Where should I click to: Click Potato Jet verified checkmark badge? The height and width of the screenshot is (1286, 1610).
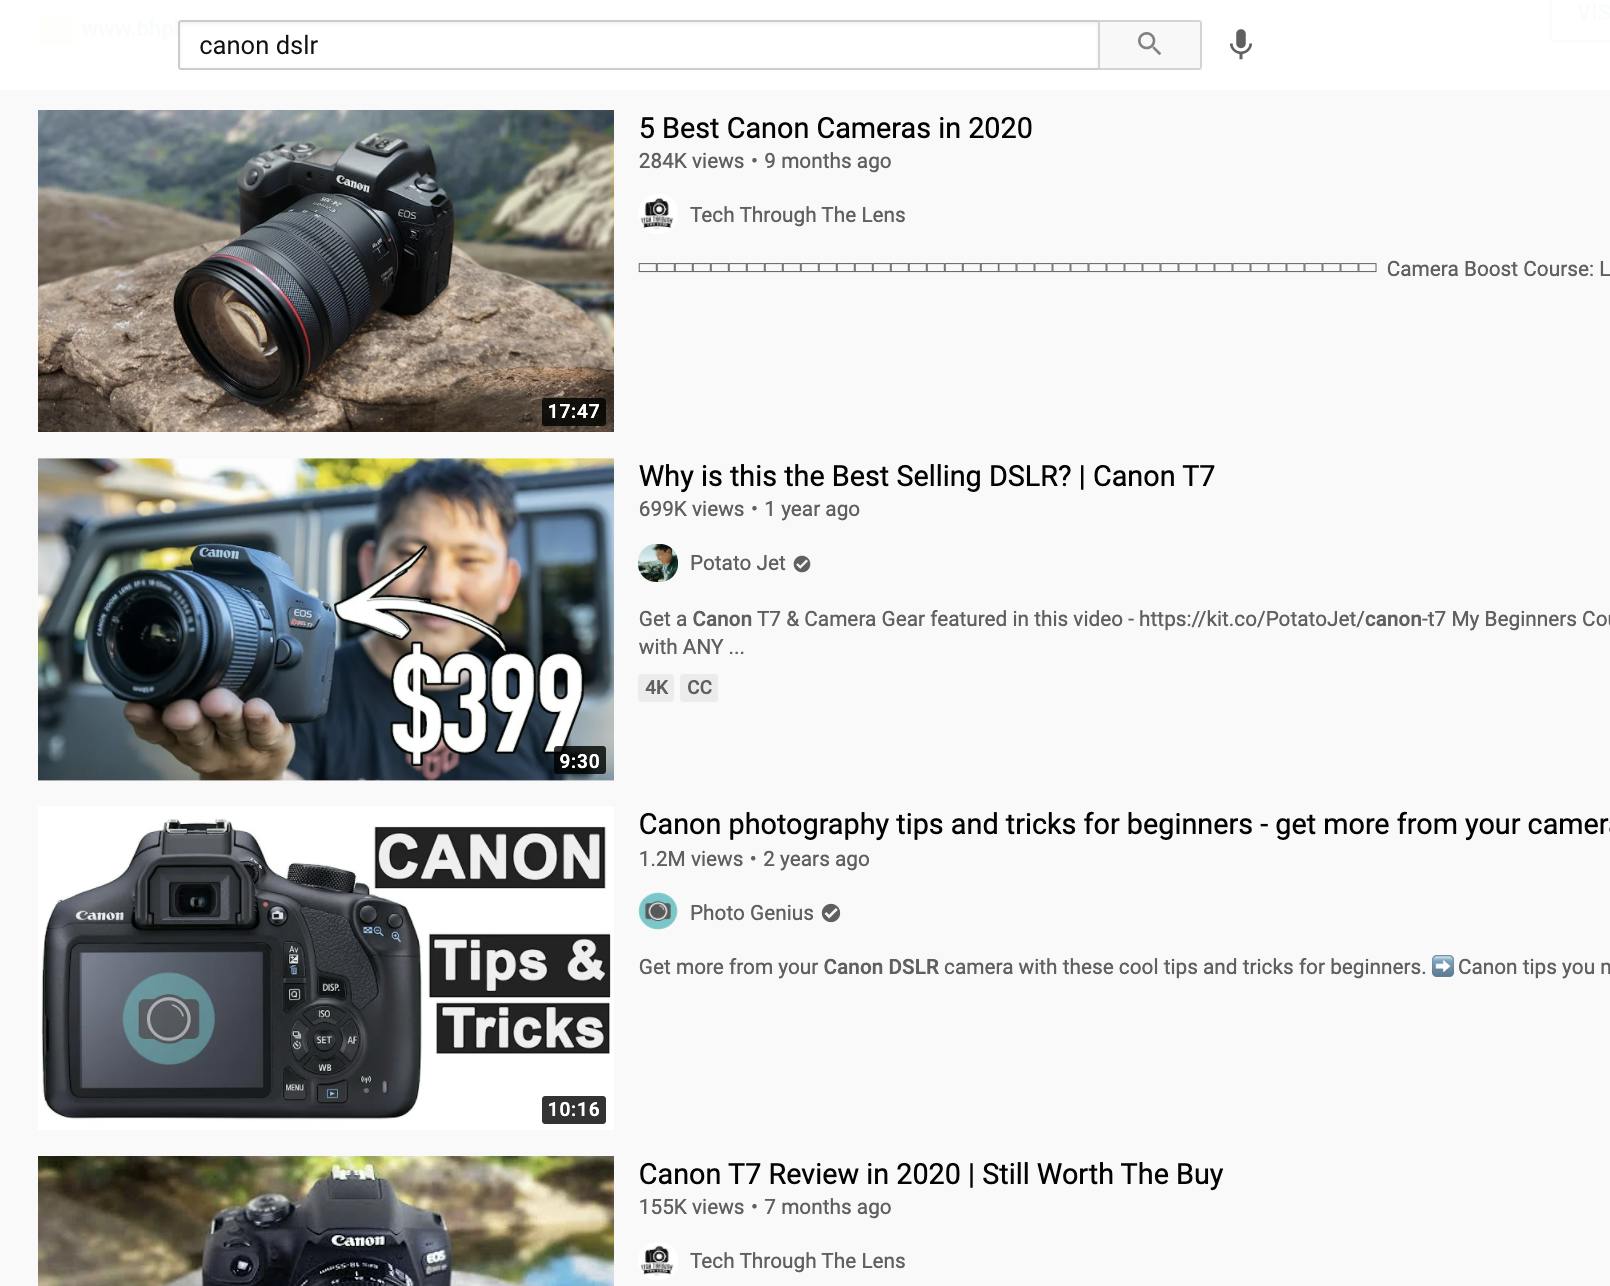802,564
